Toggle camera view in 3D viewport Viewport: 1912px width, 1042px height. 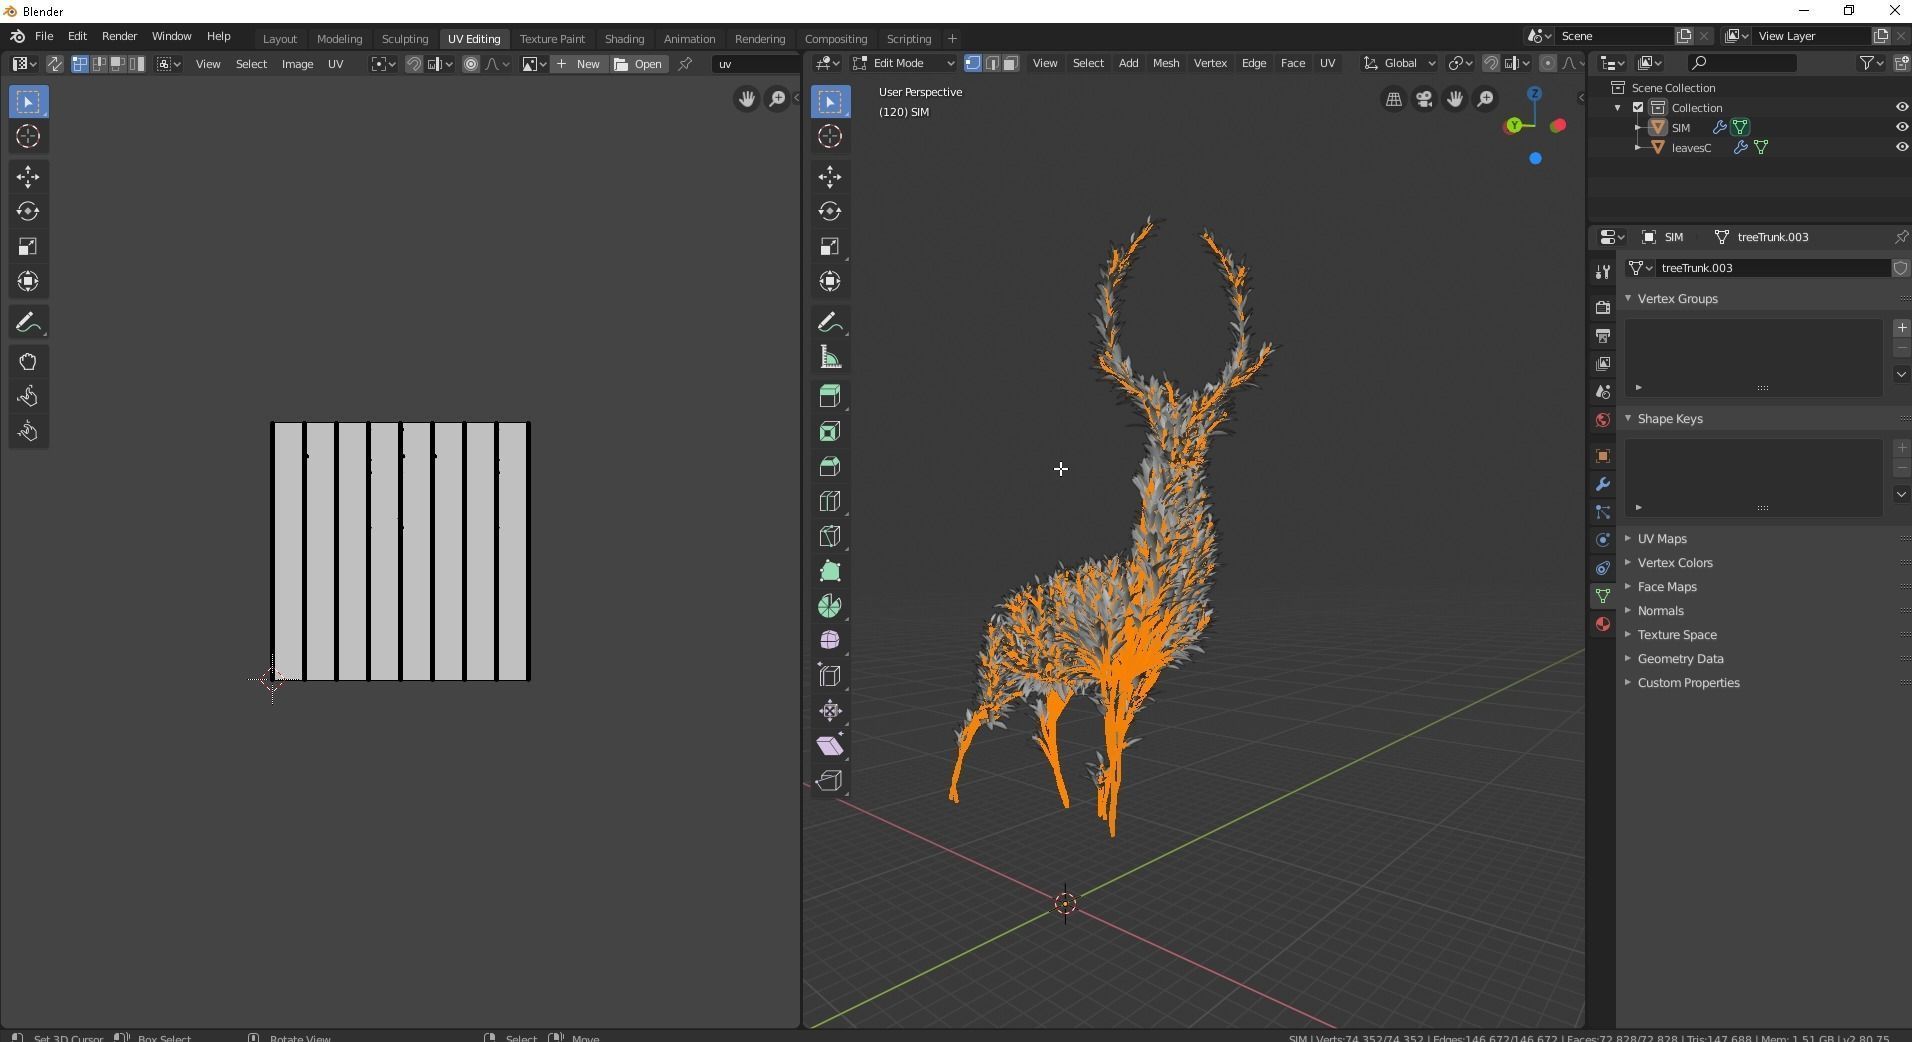point(1424,99)
